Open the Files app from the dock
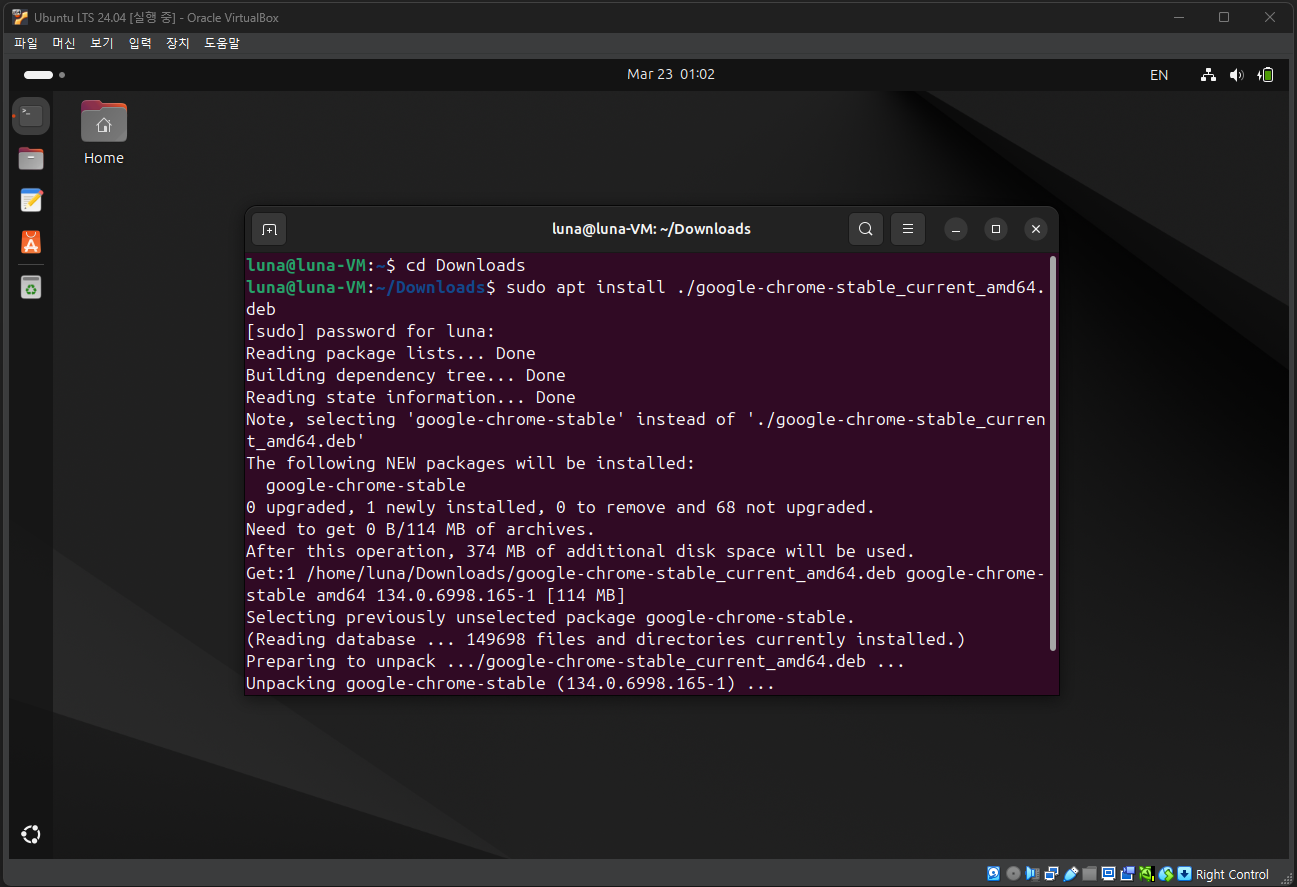Image resolution: width=1297 pixels, height=887 pixels. pos(31,158)
